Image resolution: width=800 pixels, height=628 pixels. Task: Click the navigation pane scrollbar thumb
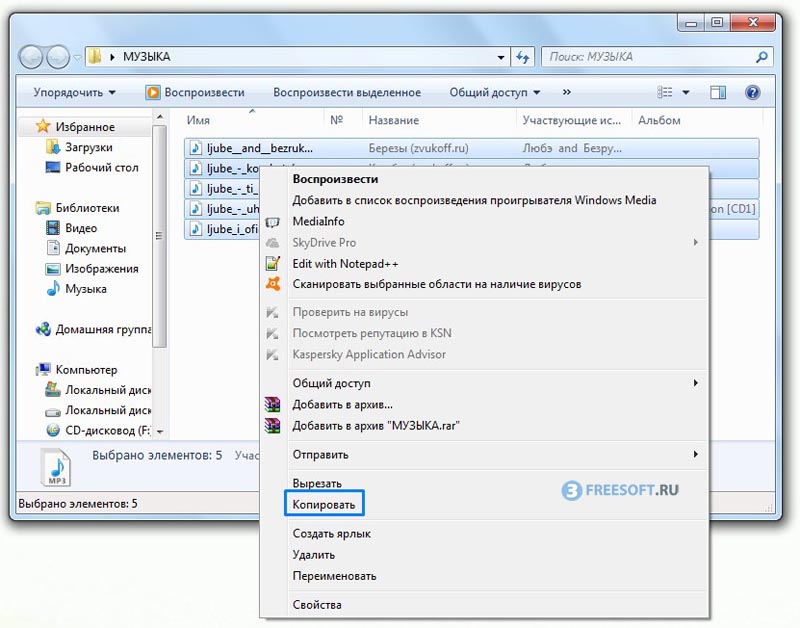[159, 235]
